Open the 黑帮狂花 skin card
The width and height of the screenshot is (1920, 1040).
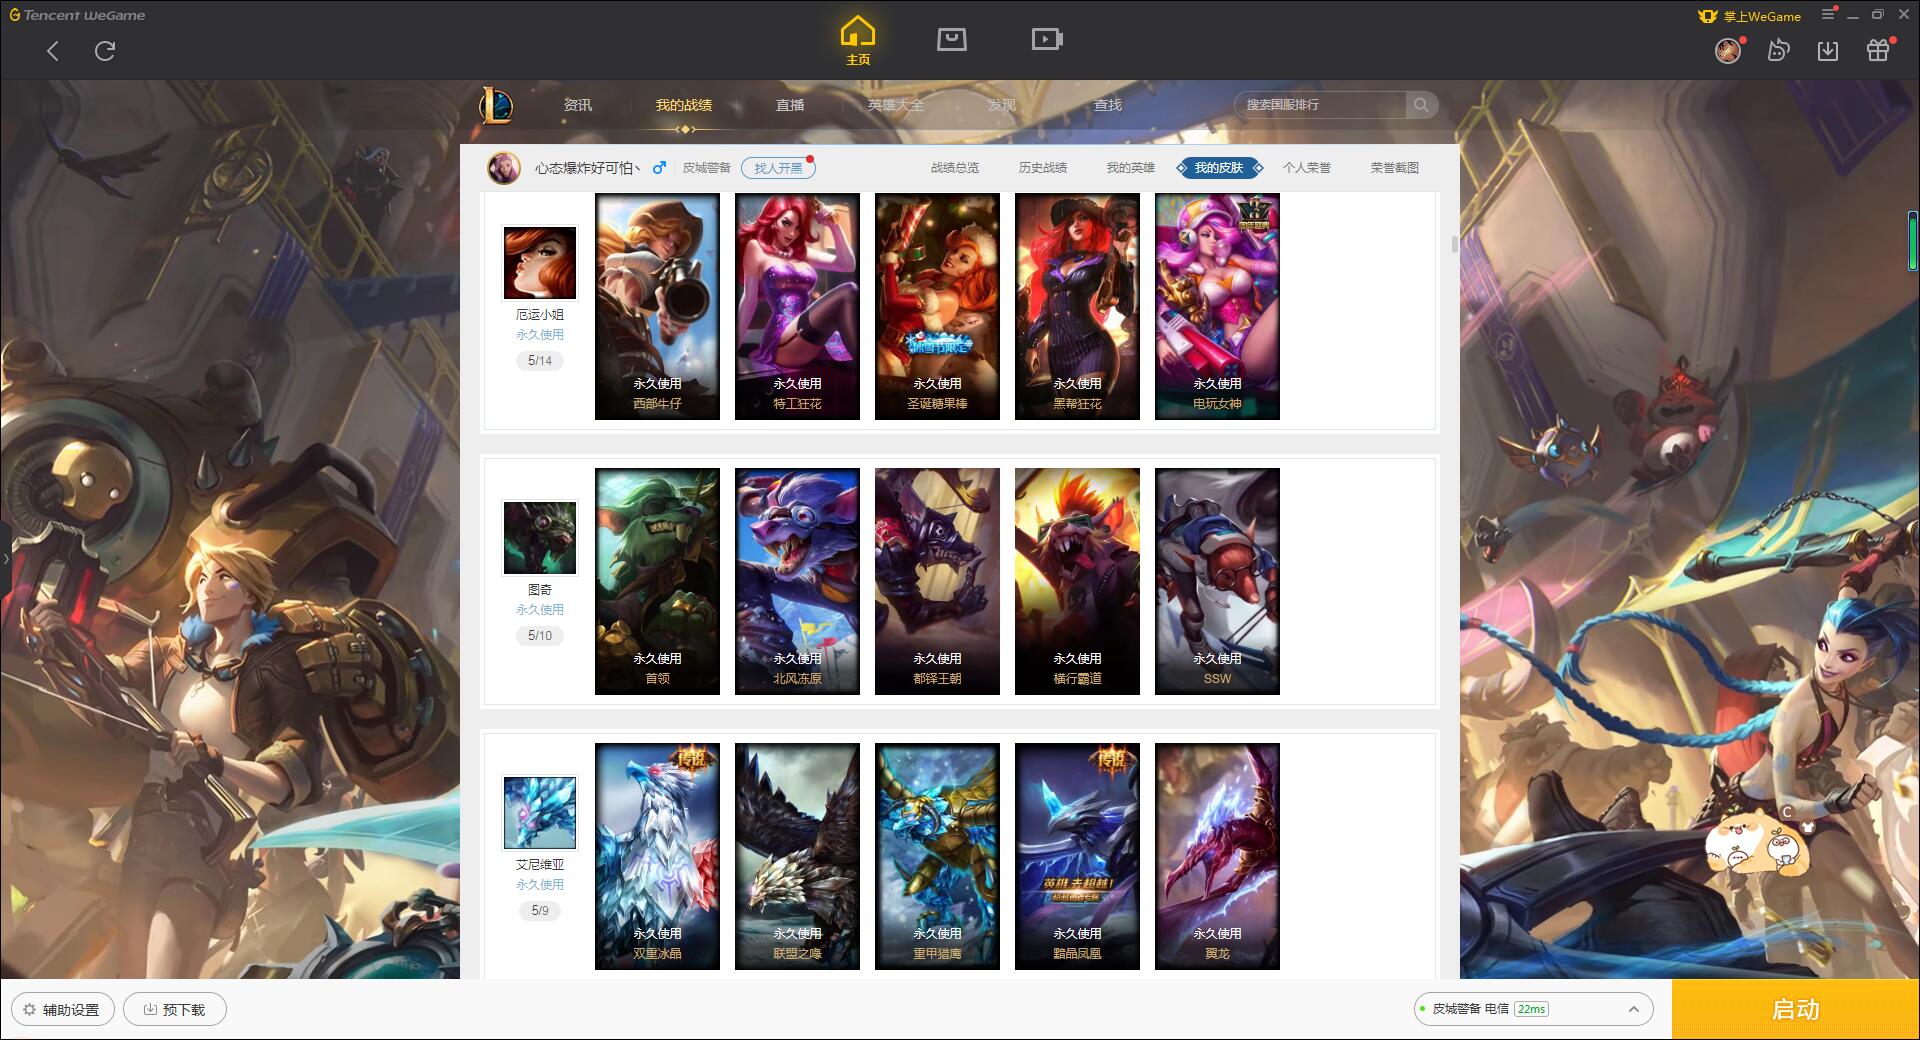coord(1077,306)
